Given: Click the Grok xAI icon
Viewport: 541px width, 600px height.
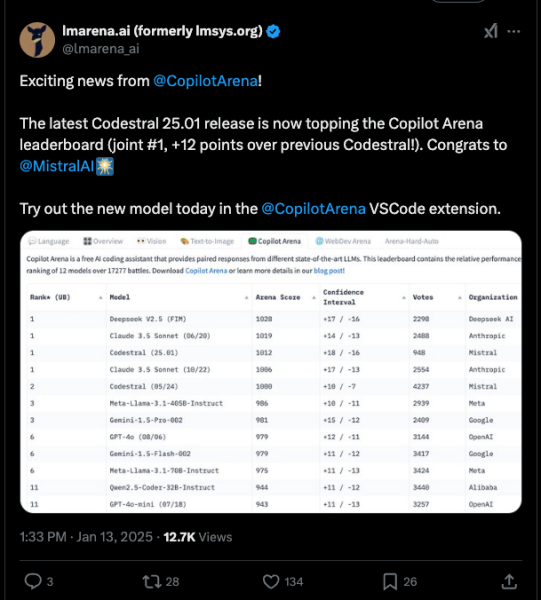Looking at the screenshot, I should [491, 31].
